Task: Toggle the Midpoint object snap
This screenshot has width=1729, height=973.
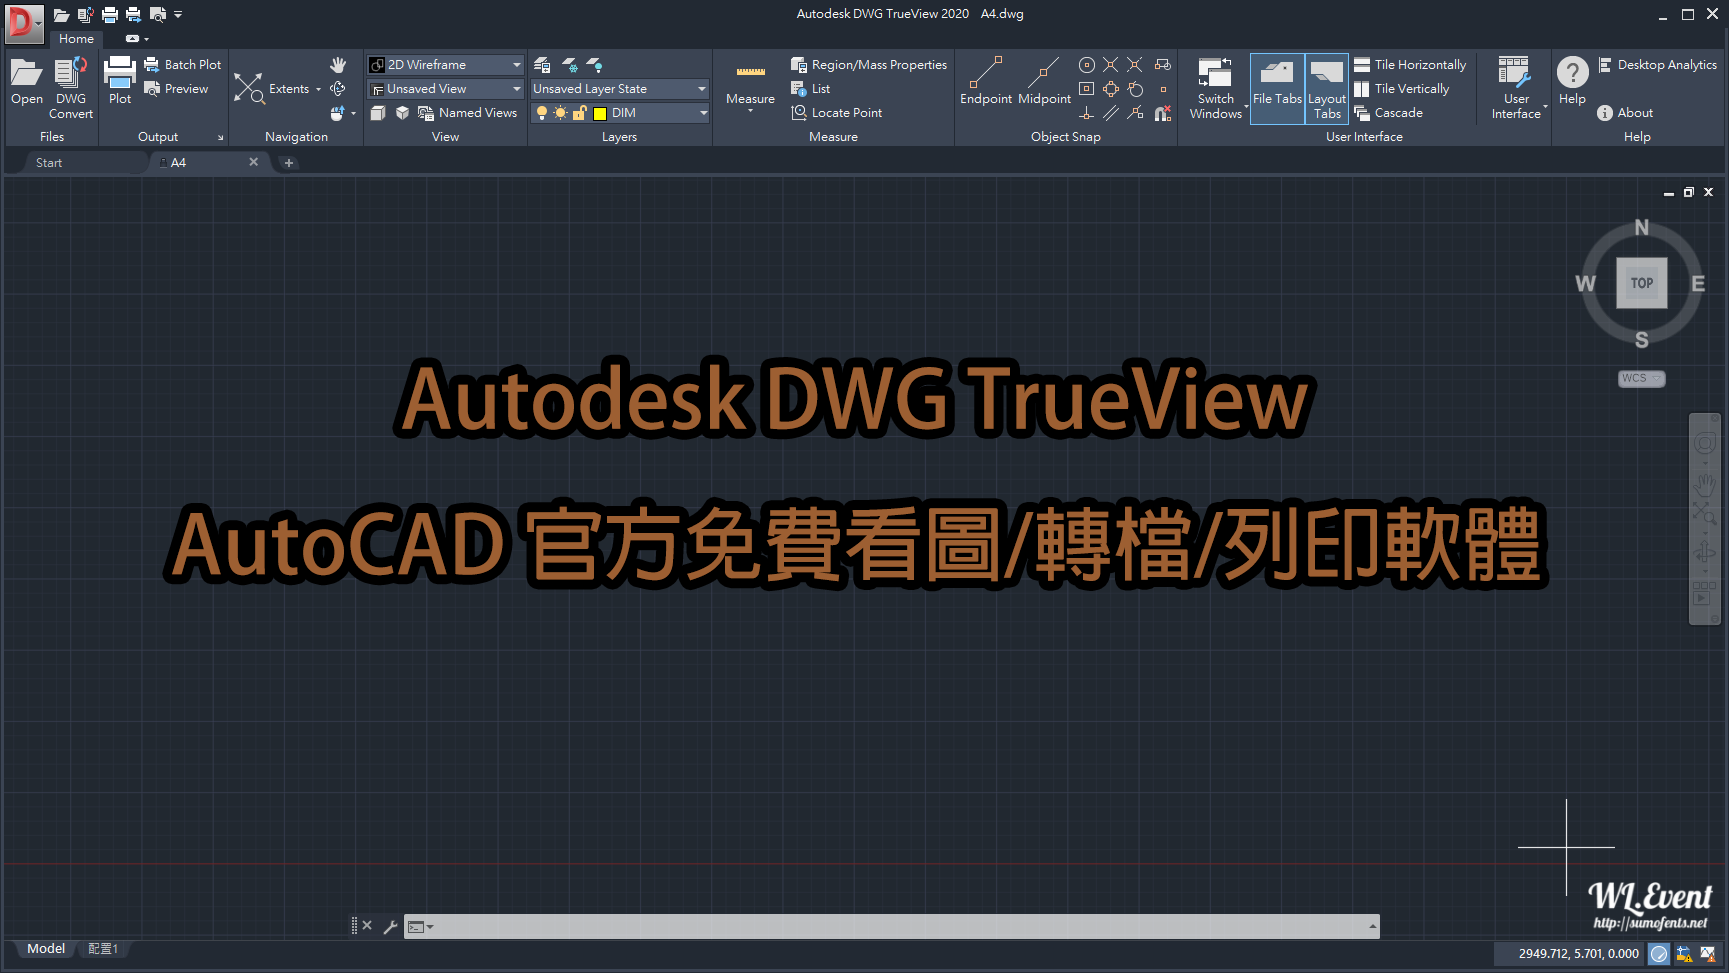Action: (1044, 81)
